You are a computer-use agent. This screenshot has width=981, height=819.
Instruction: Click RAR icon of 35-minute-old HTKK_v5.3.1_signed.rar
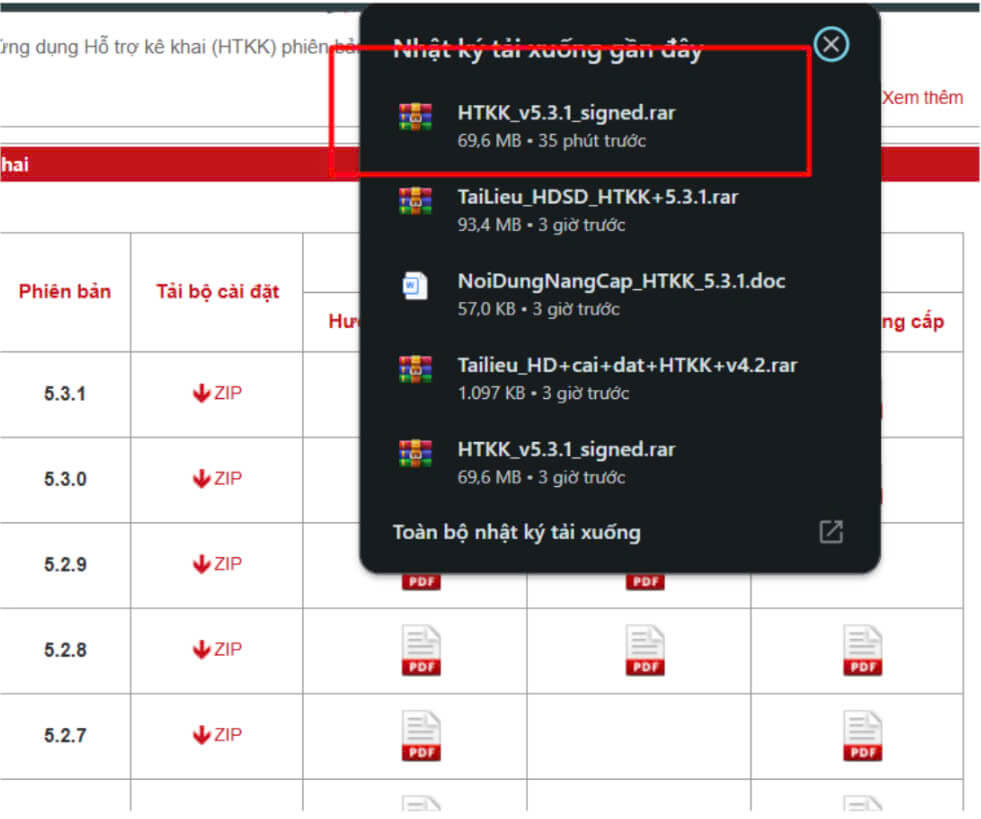coord(415,117)
